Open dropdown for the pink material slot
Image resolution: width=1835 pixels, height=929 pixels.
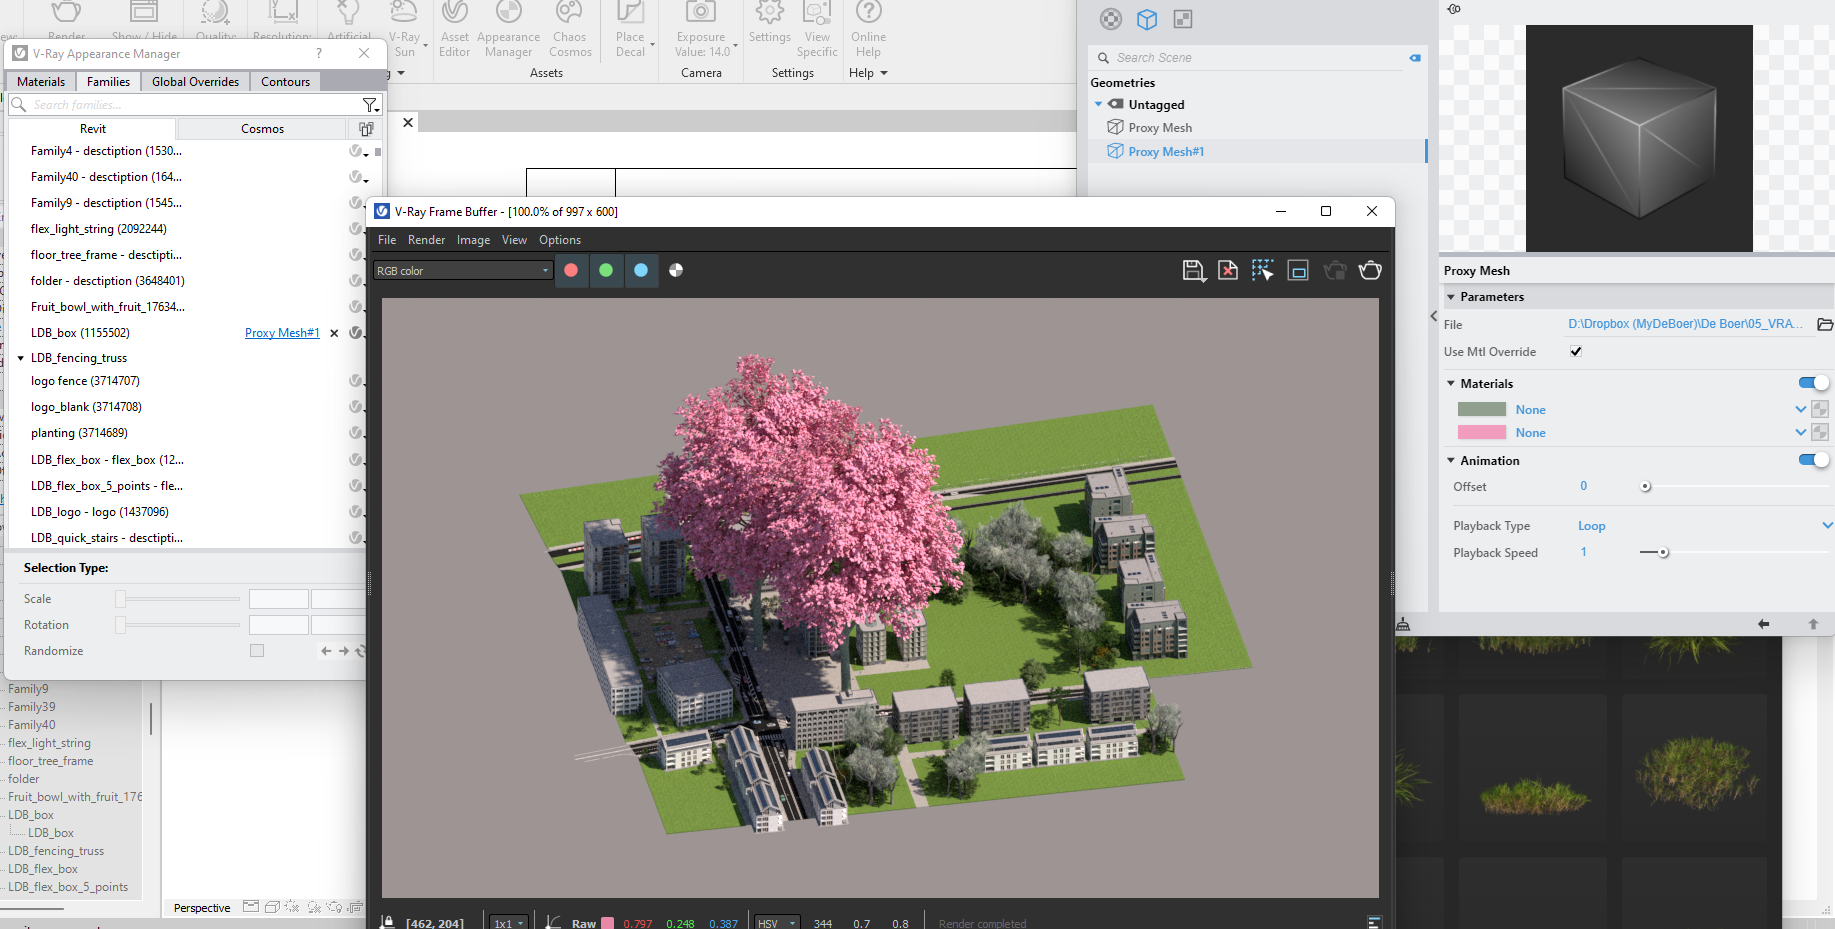(1801, 432)
